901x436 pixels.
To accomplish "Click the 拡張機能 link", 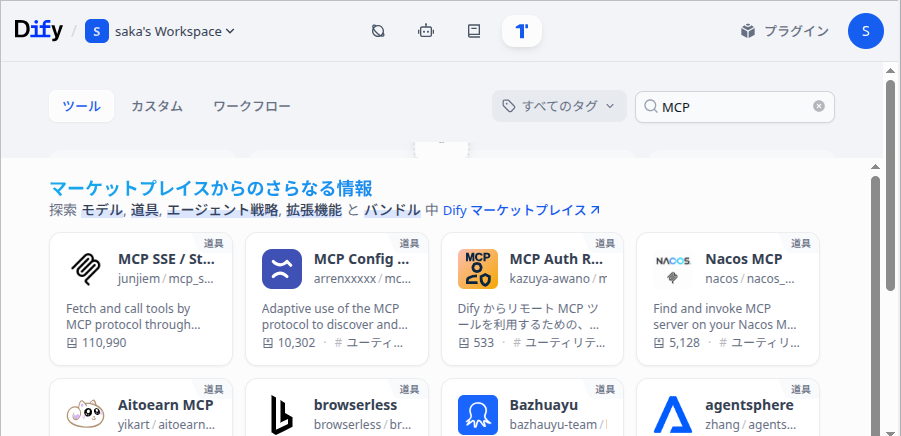I will [x=314, y=210].
